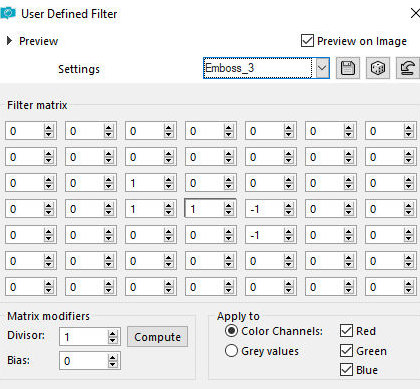Click the PaintShop app icon in title bar

[8, 13]
